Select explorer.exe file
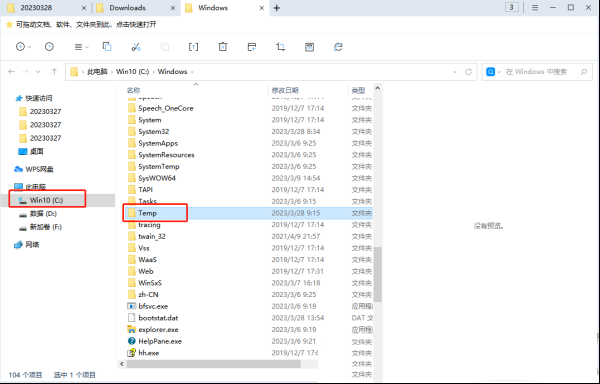The width and height of the screenshot is (600, 384). coord(158,330)
